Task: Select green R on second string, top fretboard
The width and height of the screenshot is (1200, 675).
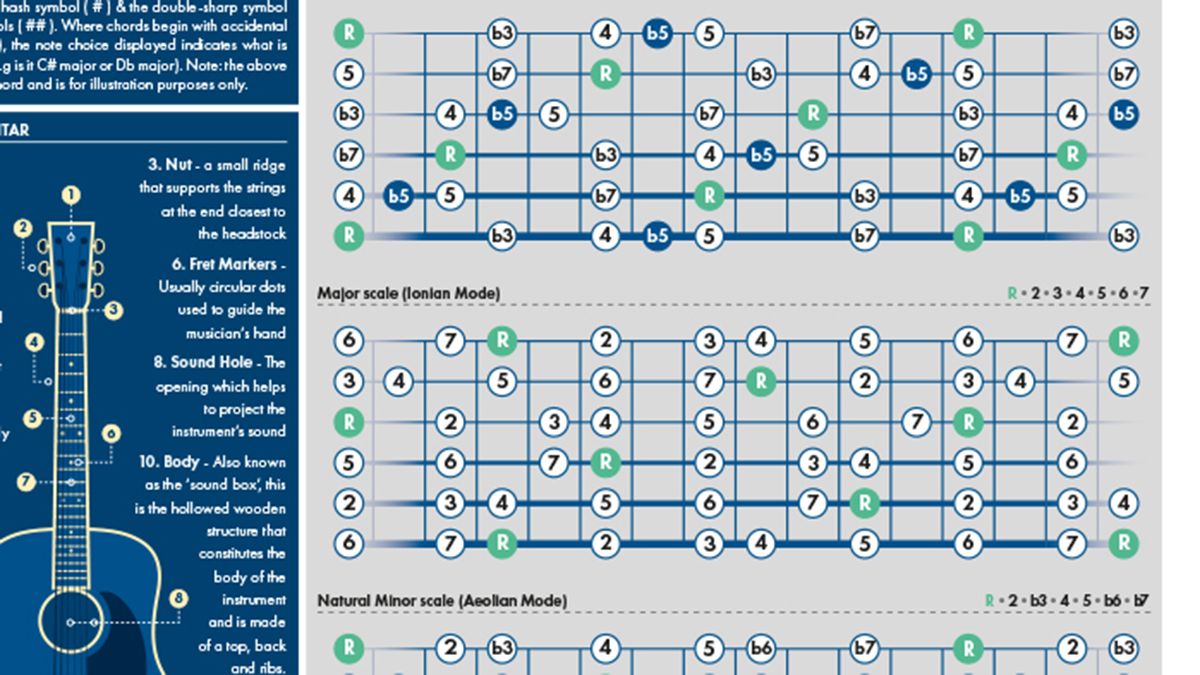Action: click(605, 74)
